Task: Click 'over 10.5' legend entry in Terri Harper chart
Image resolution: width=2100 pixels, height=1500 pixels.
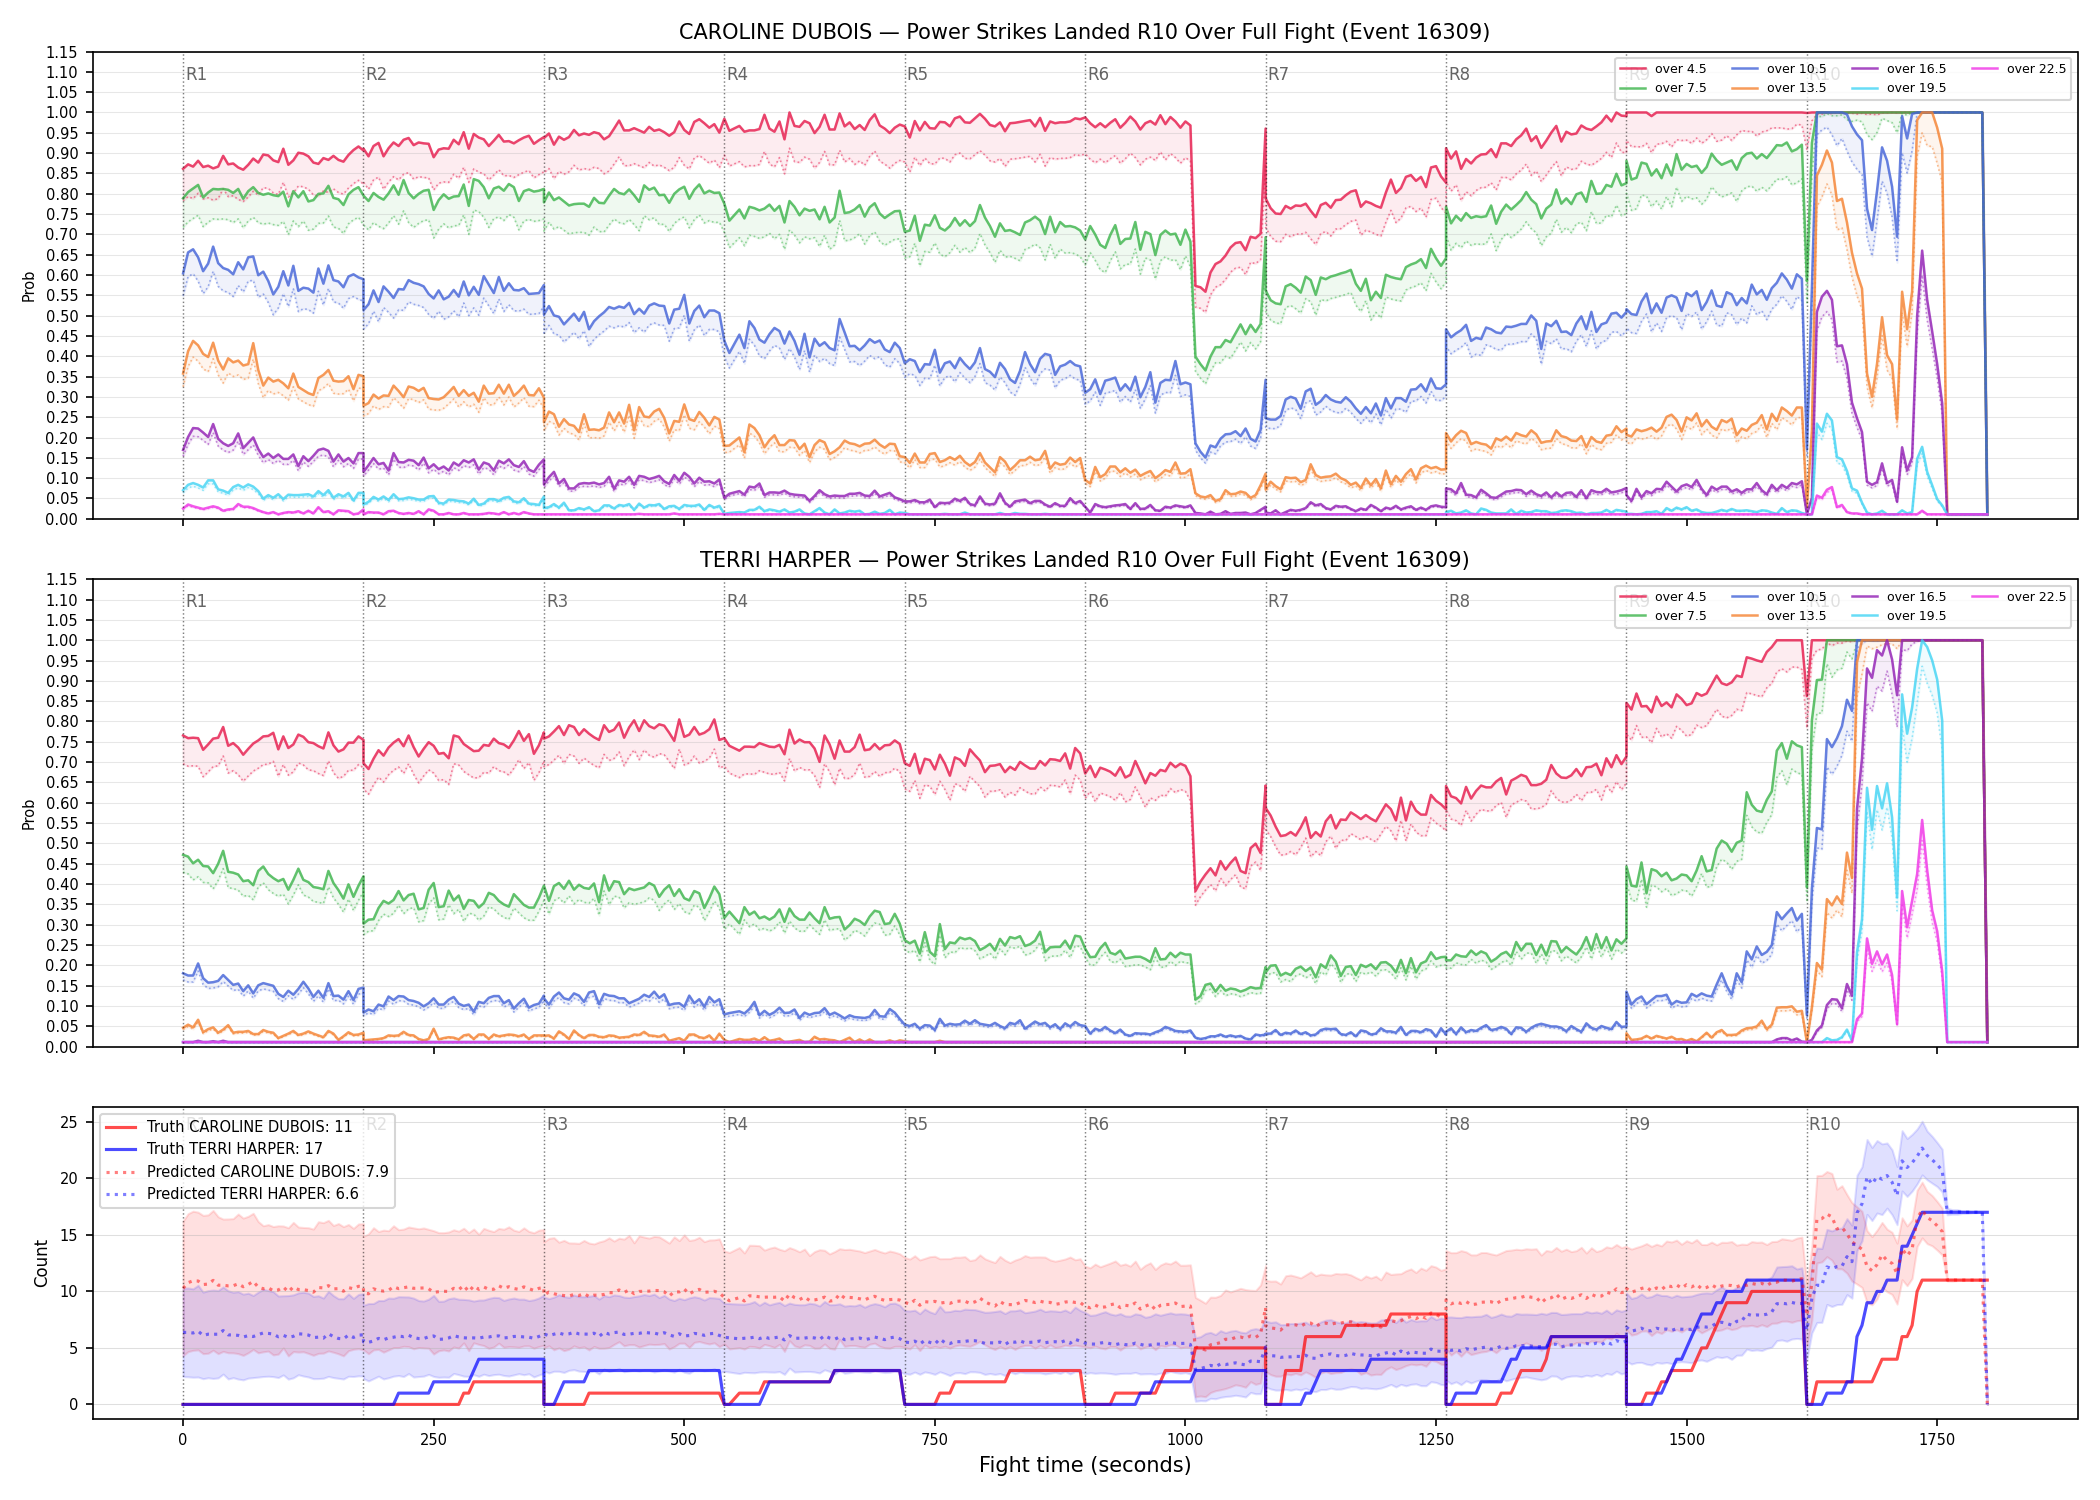Action: point(1779,597)
